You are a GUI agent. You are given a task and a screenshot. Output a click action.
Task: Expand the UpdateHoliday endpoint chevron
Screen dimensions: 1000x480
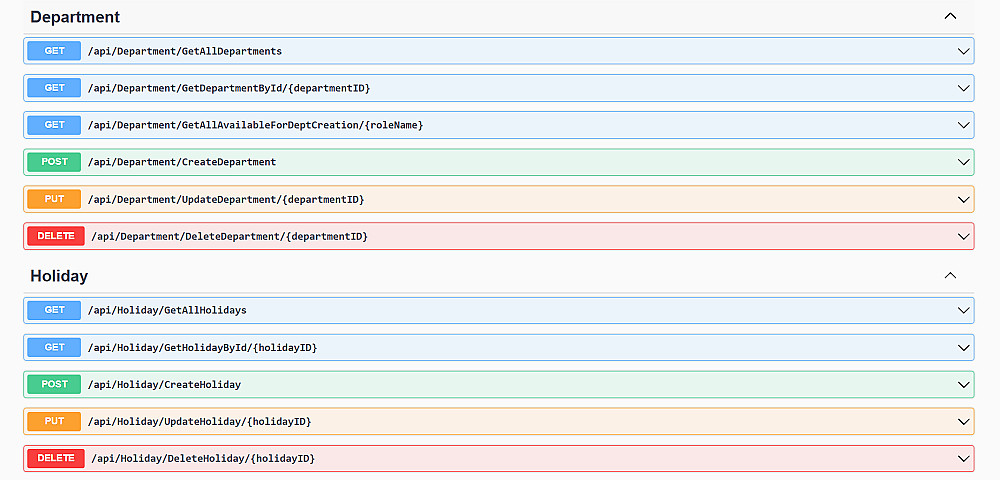[963, 421]
